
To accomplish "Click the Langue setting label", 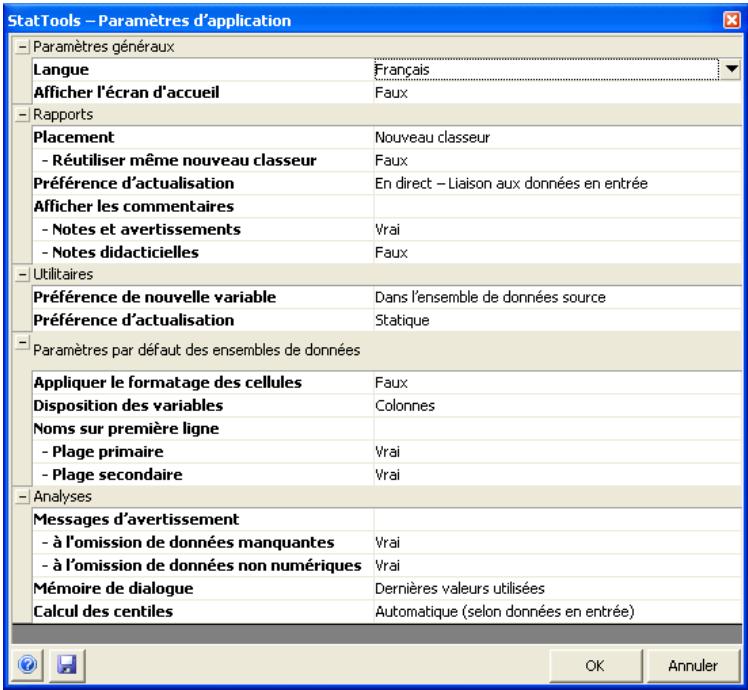I will tap(61, 70).
